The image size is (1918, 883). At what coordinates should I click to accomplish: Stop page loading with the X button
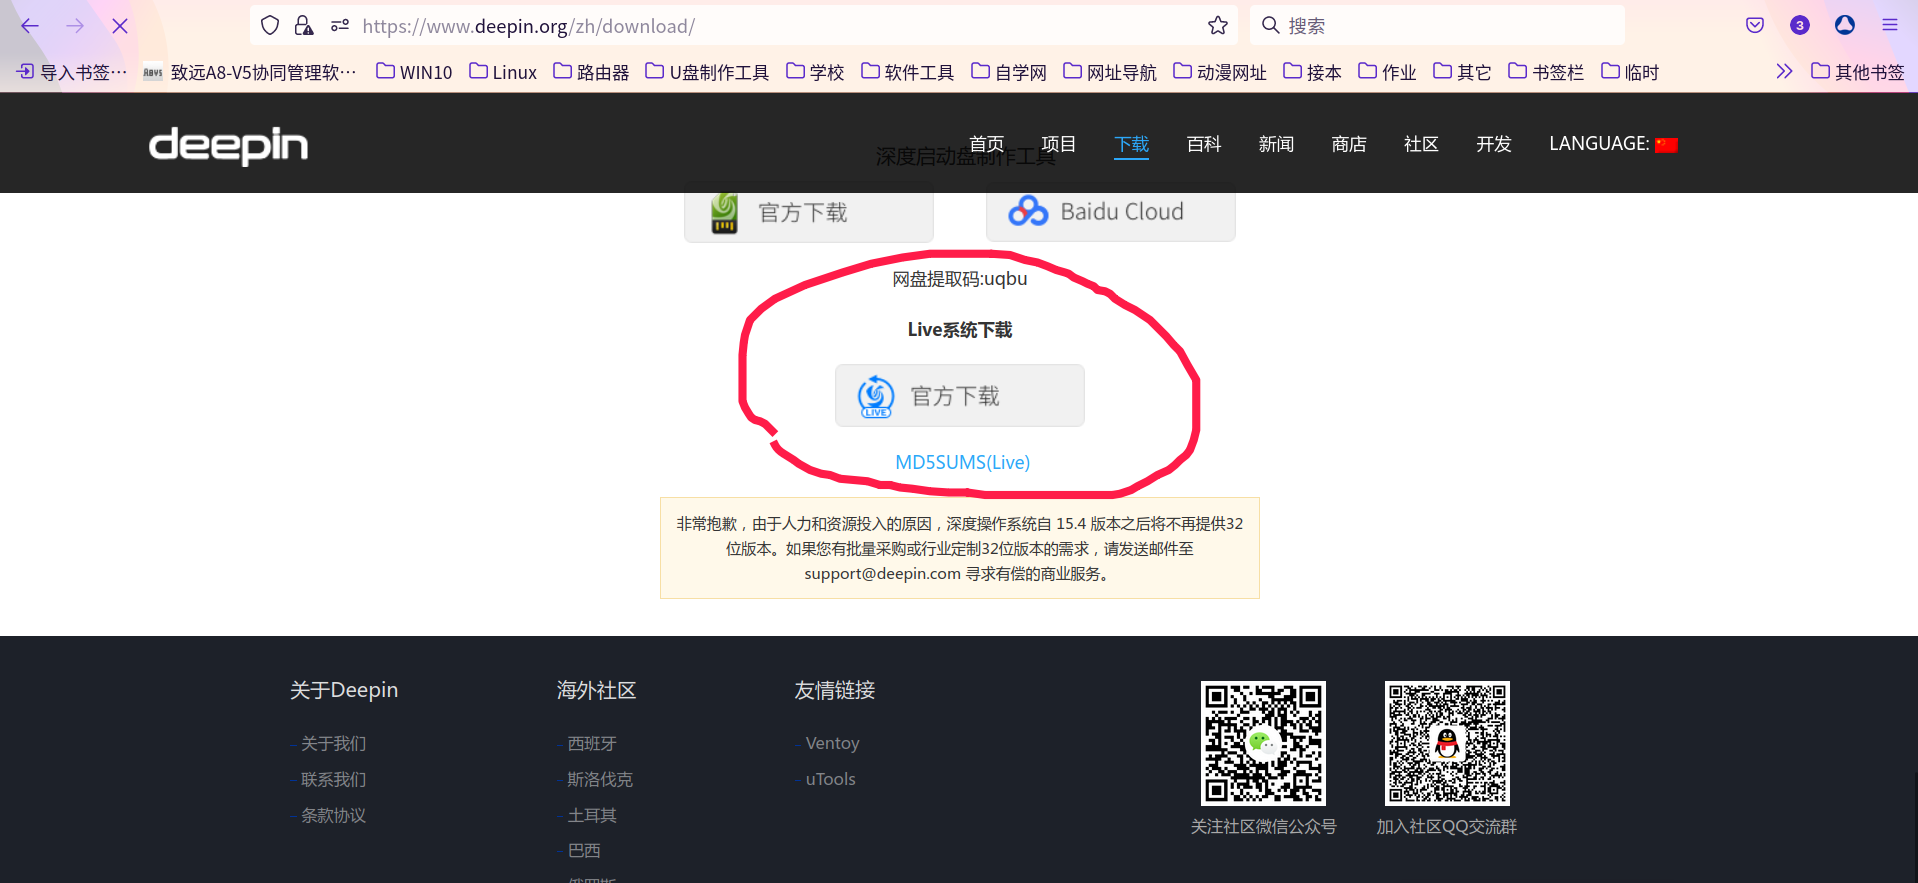point(120,26)
